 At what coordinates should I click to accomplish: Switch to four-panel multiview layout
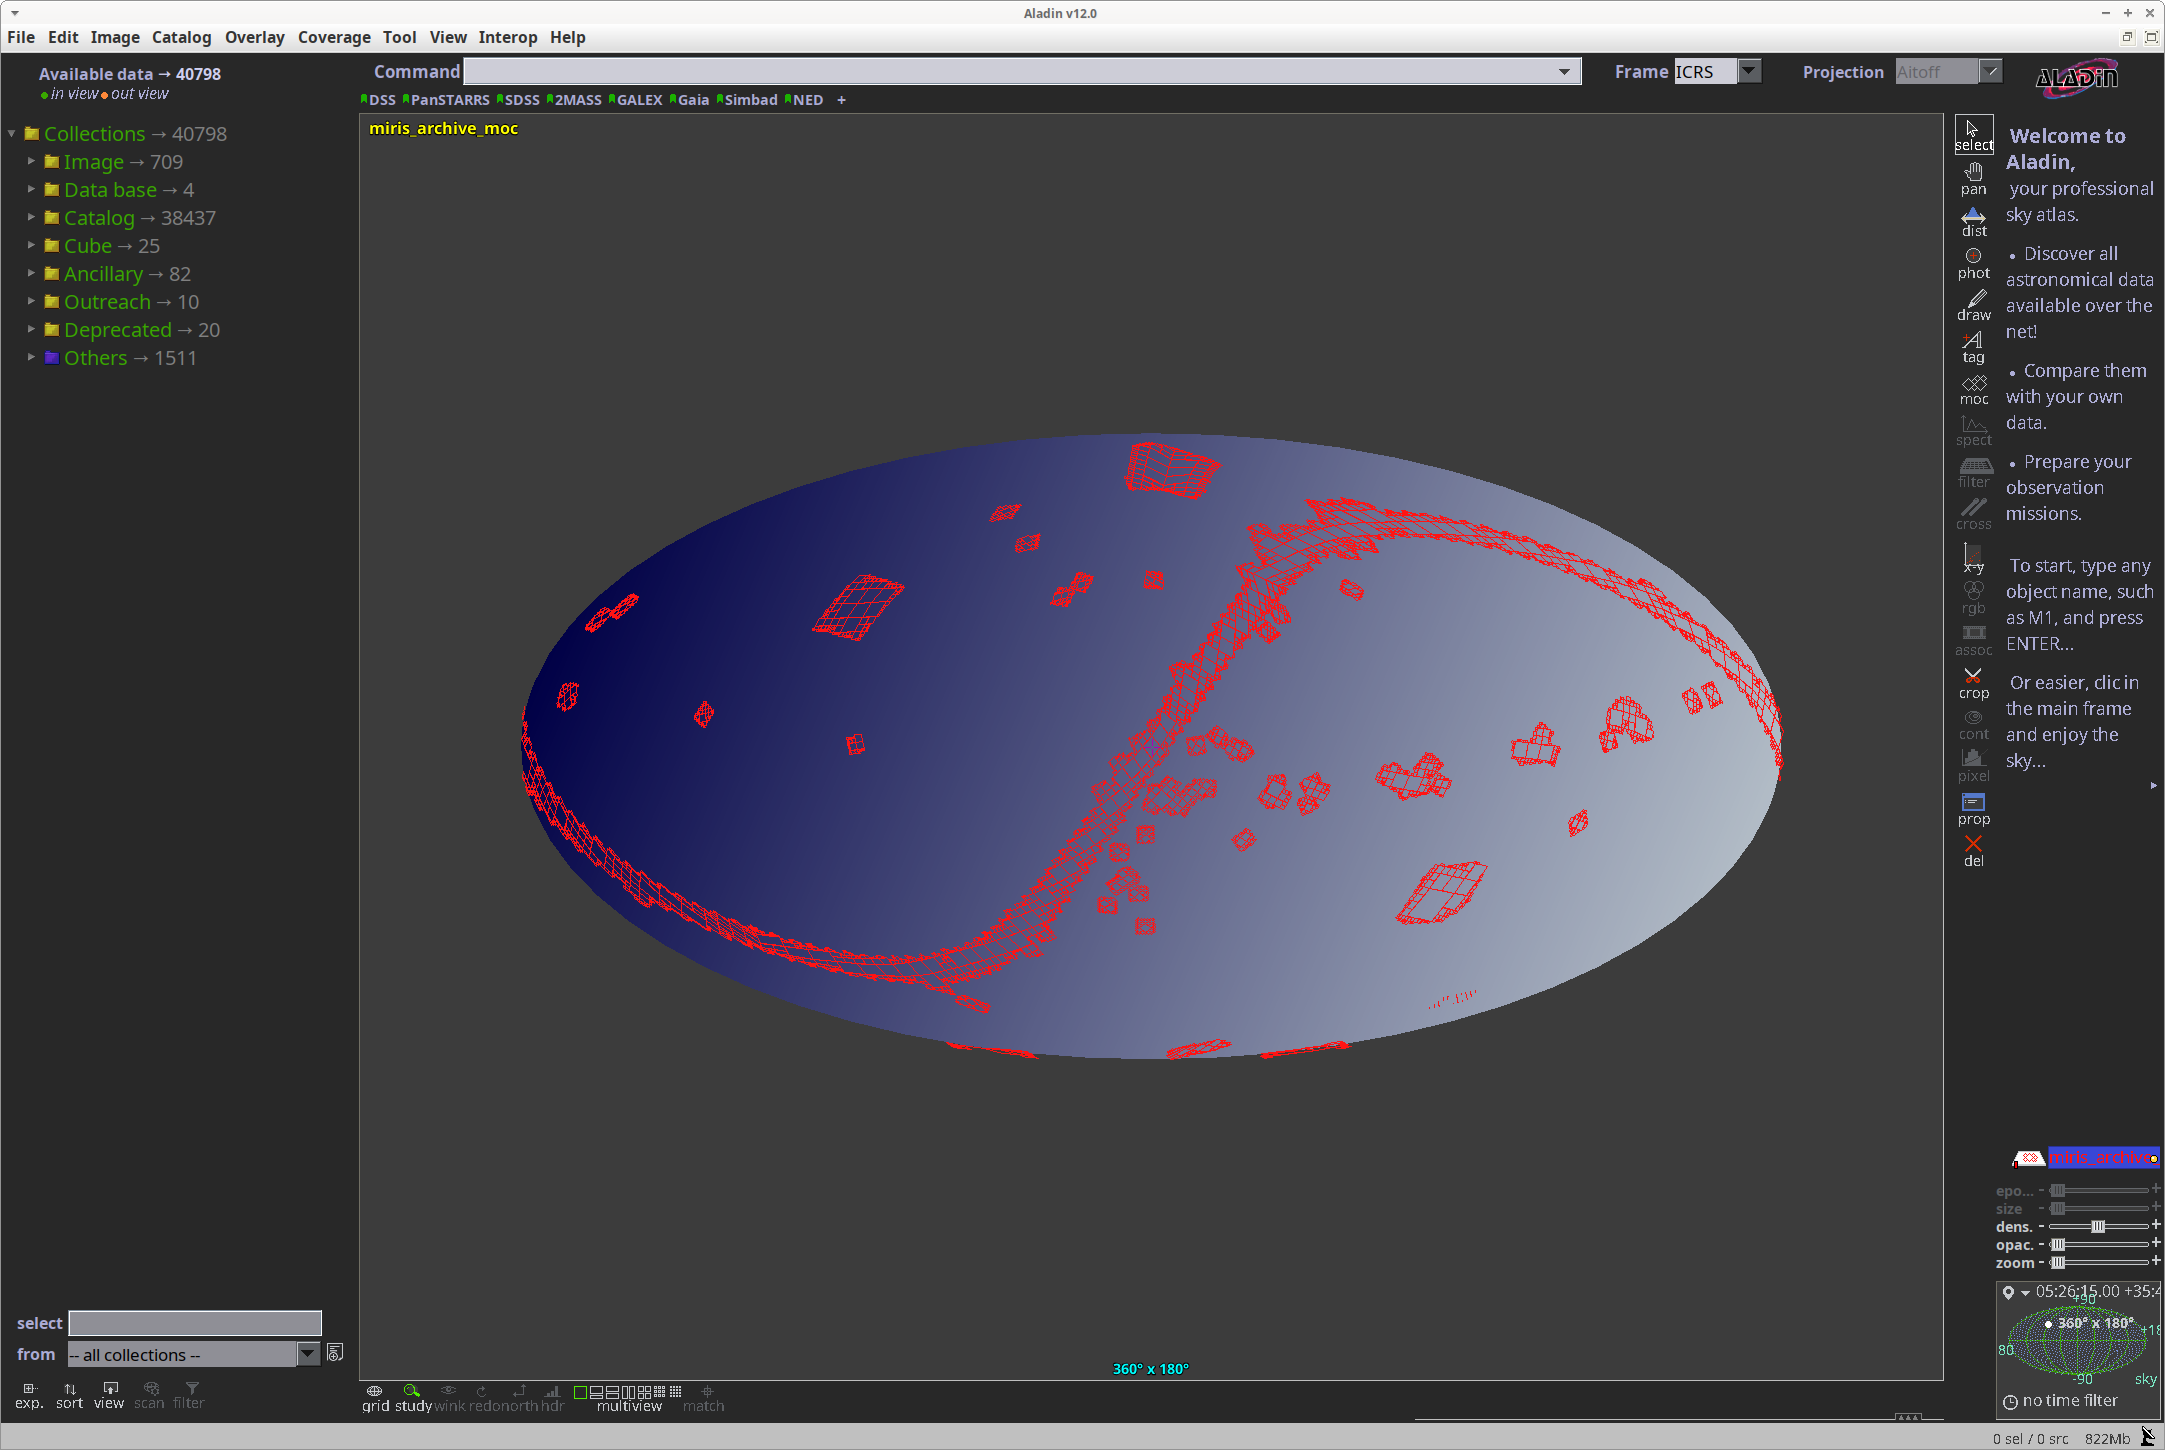(x=644, y=1392)
